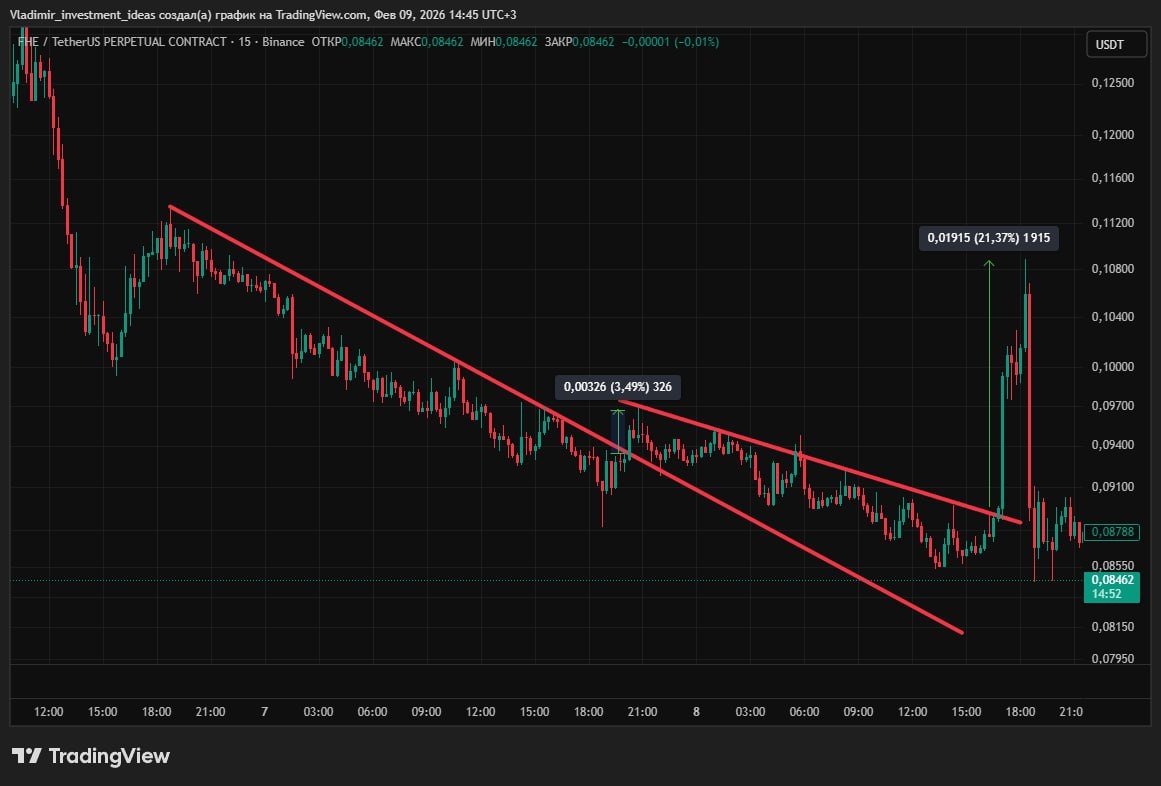Select the ЗАКР close value 0,08462

(x=593, y=41)
